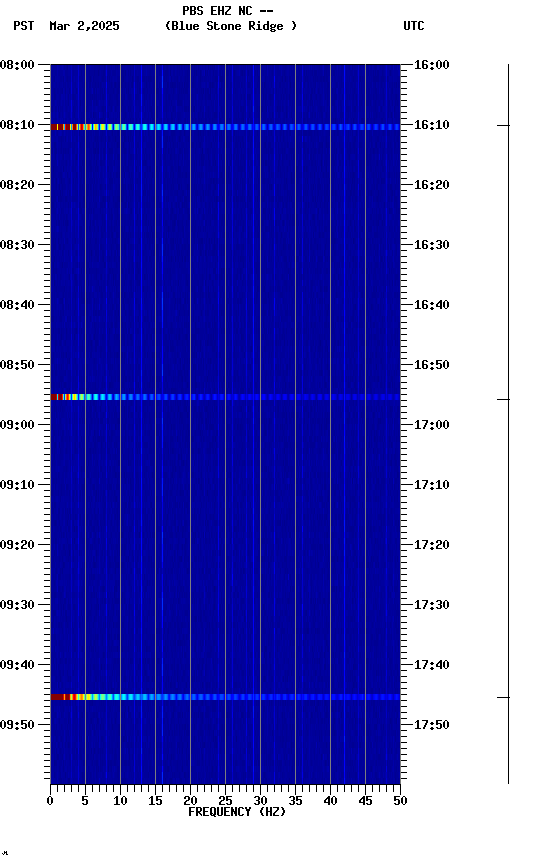Click the seismogram tick mark at 16:10
Screen dimensions: 552x864
tap(503, 126)
